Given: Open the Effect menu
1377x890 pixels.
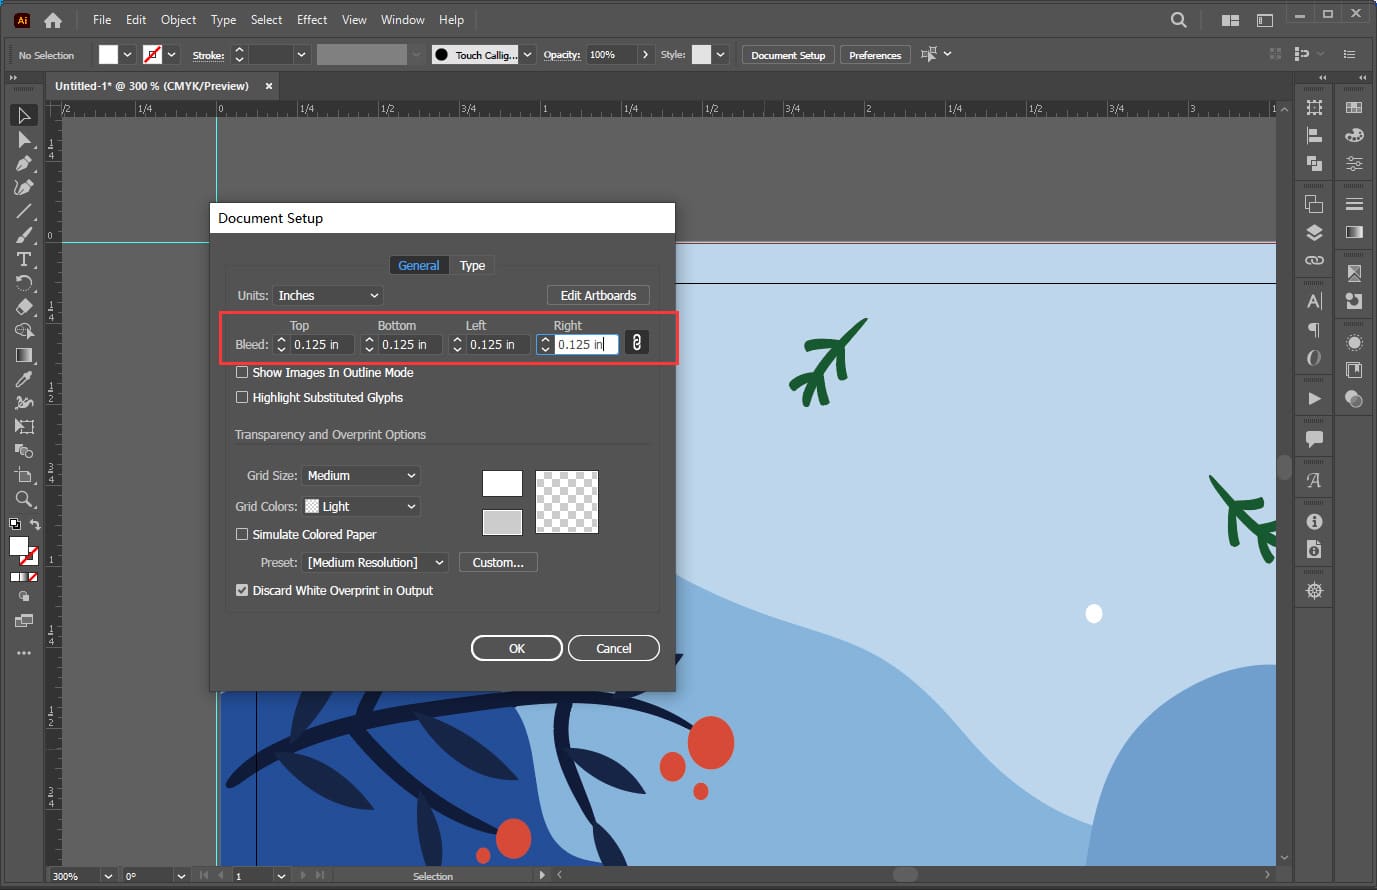Looking at the screenshot, I should [x=312, y=20].
